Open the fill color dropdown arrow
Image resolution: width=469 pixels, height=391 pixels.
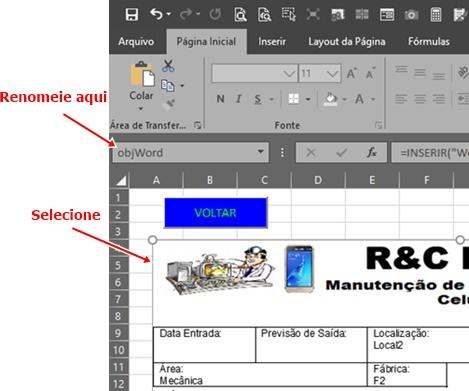(x=344, y=99)
